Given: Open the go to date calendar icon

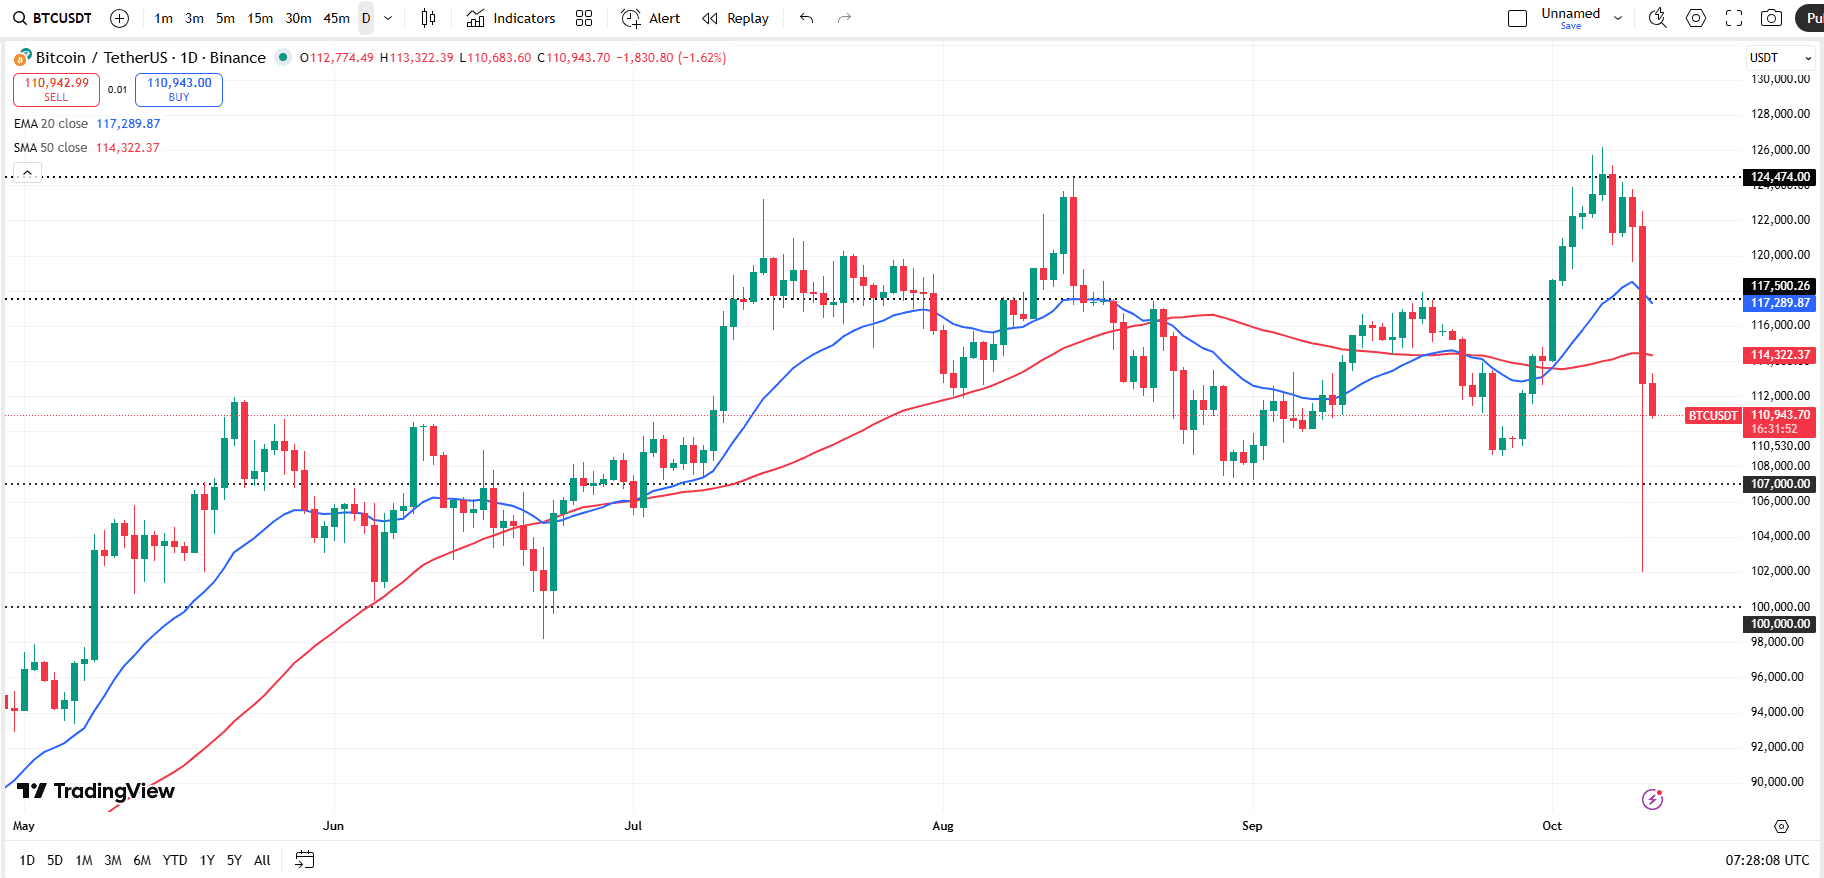Looking at the screenshot, I should 305,860.
